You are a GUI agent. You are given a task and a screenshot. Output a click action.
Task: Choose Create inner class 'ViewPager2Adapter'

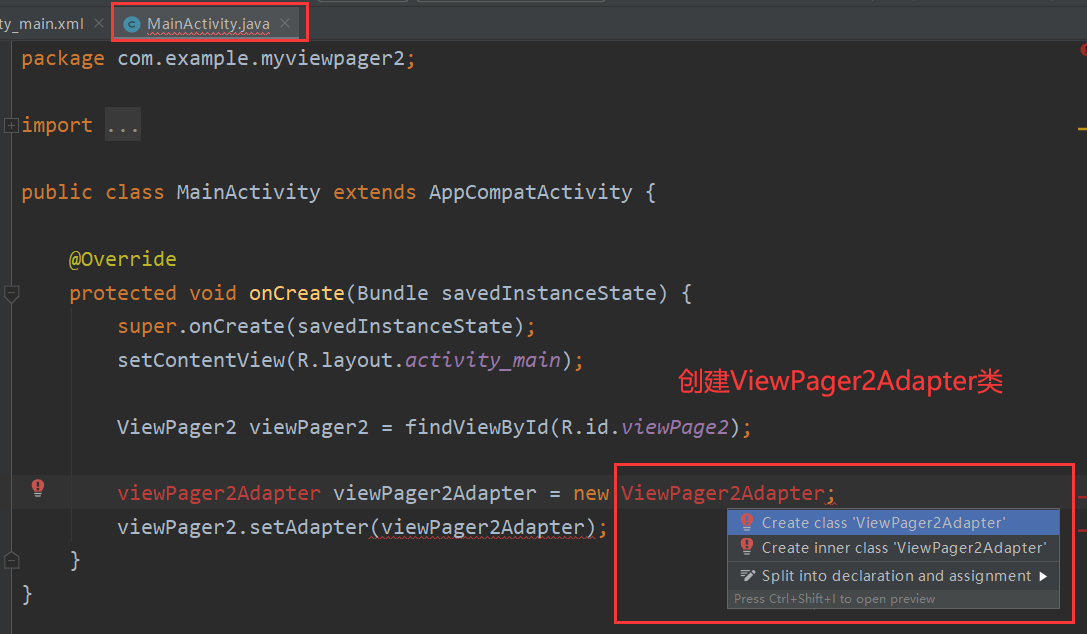pos(893,547)
